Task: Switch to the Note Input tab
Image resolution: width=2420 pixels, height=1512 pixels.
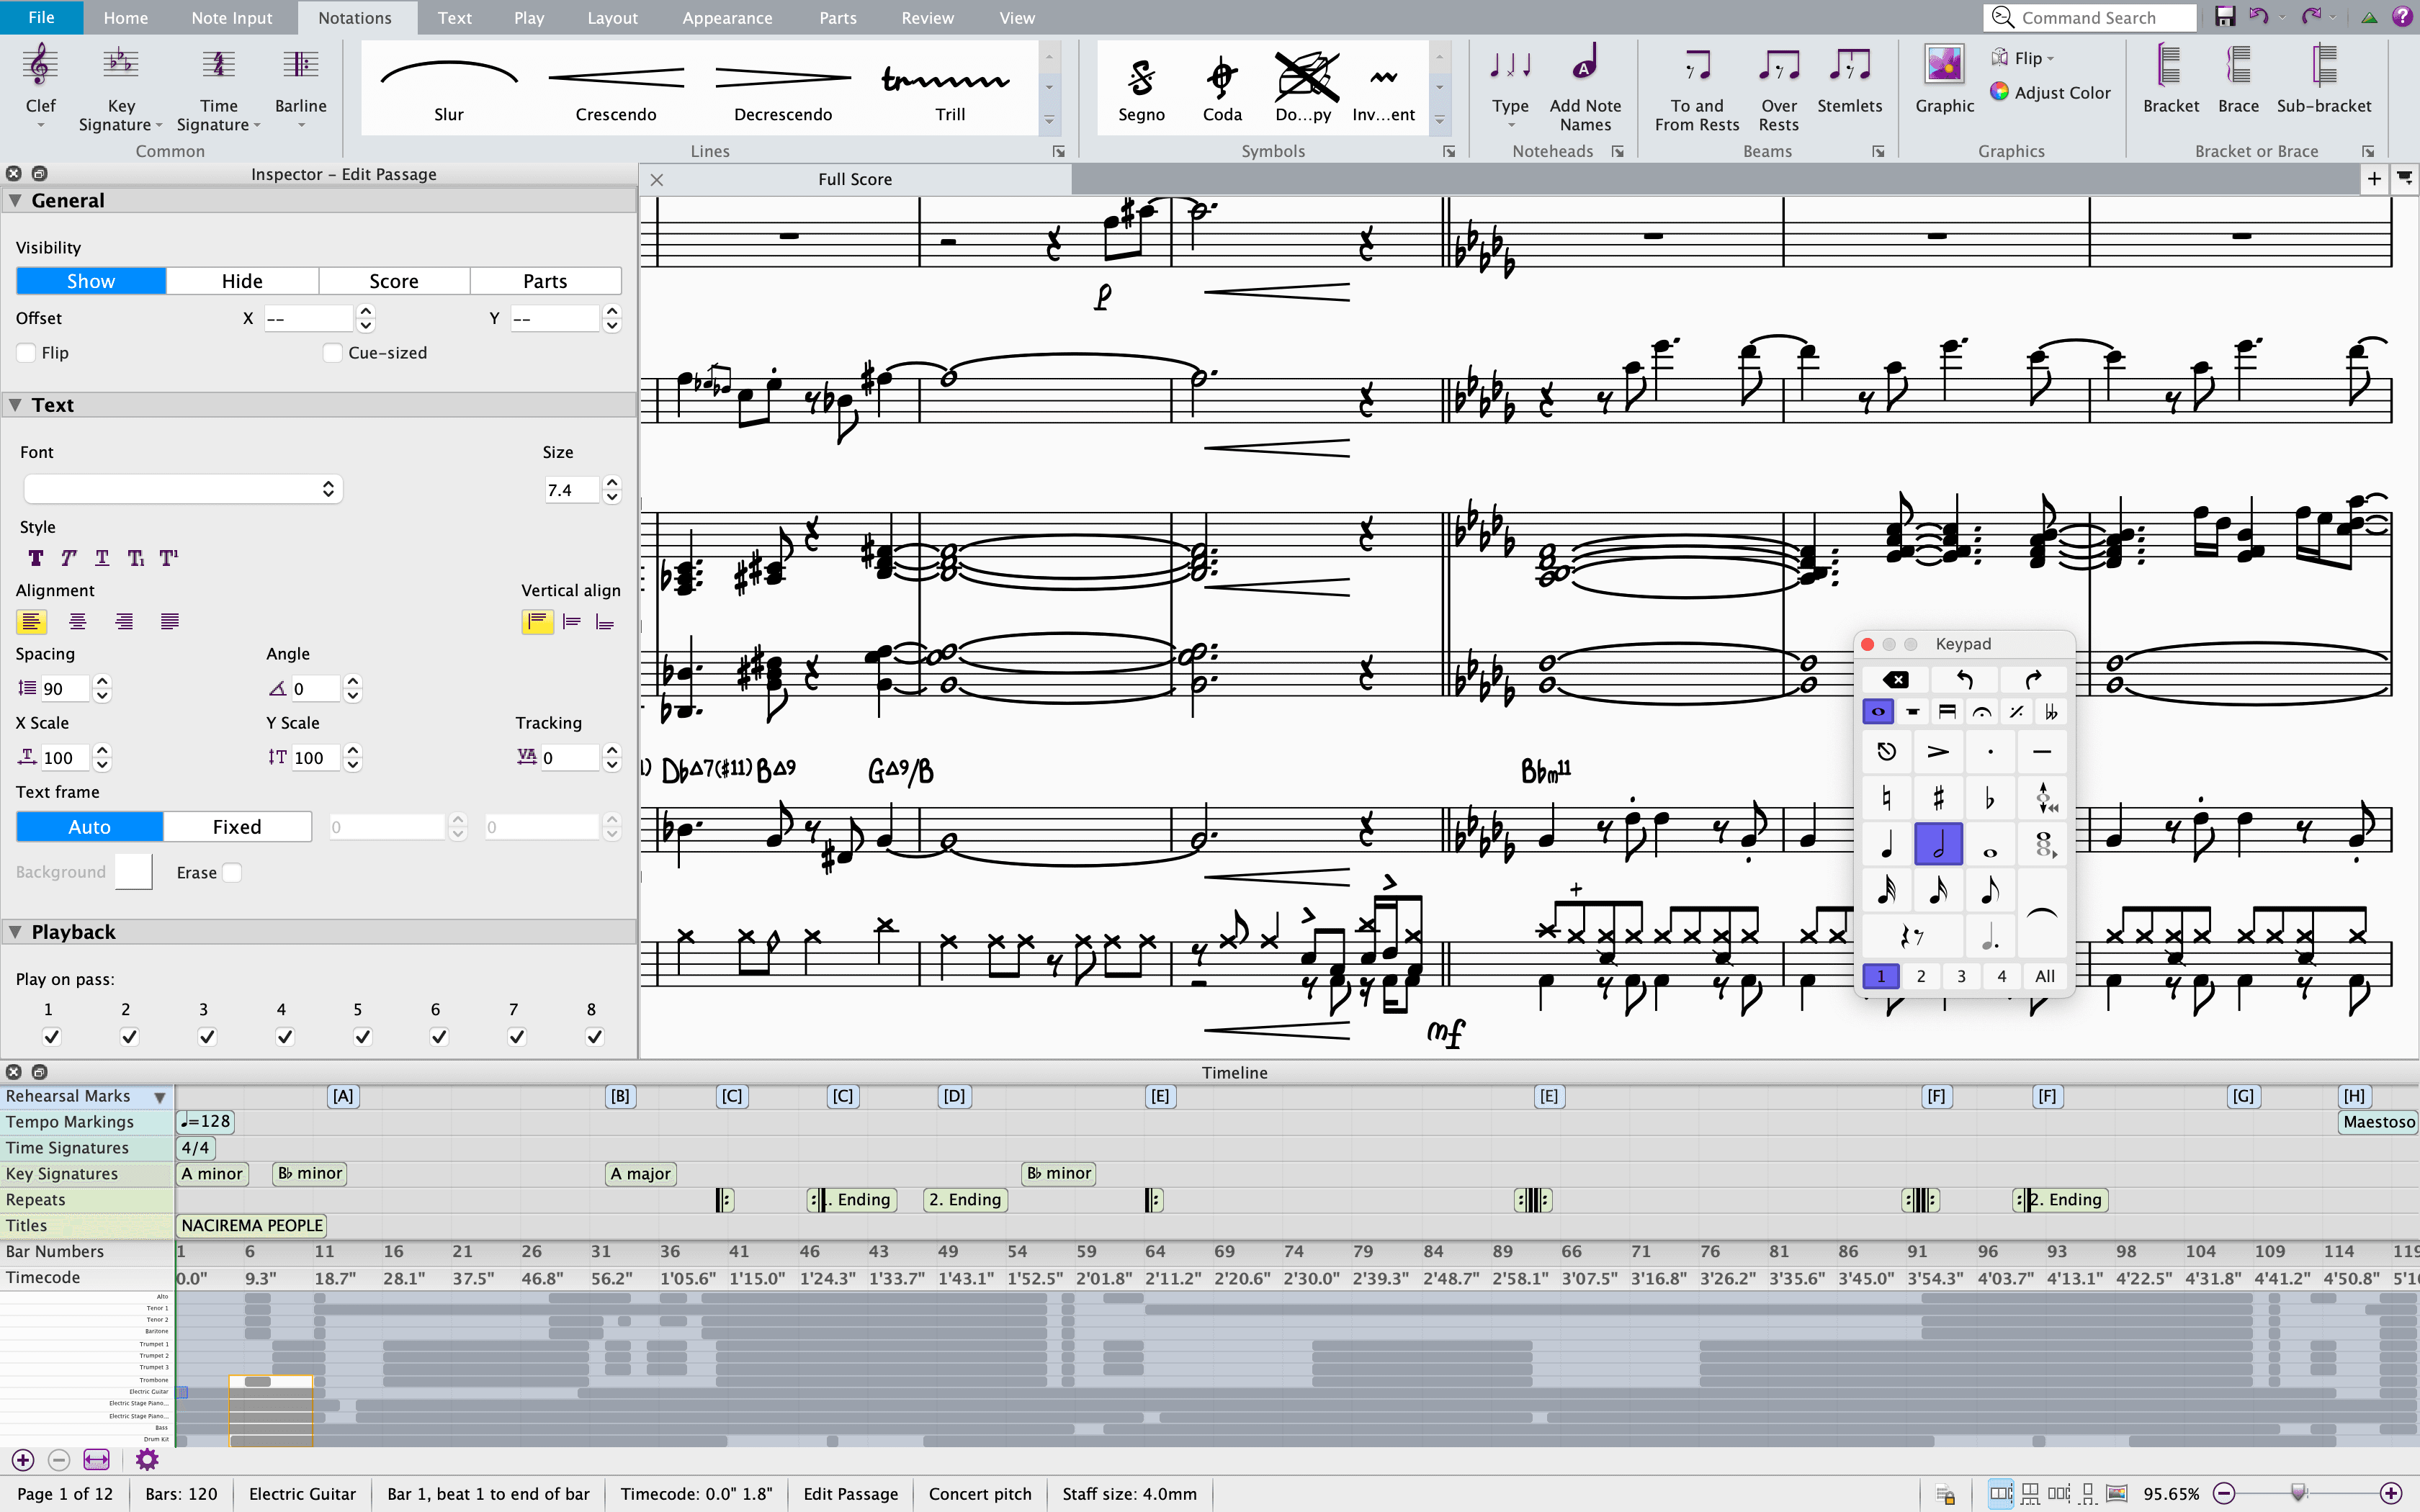Action: tap(231, 17)
